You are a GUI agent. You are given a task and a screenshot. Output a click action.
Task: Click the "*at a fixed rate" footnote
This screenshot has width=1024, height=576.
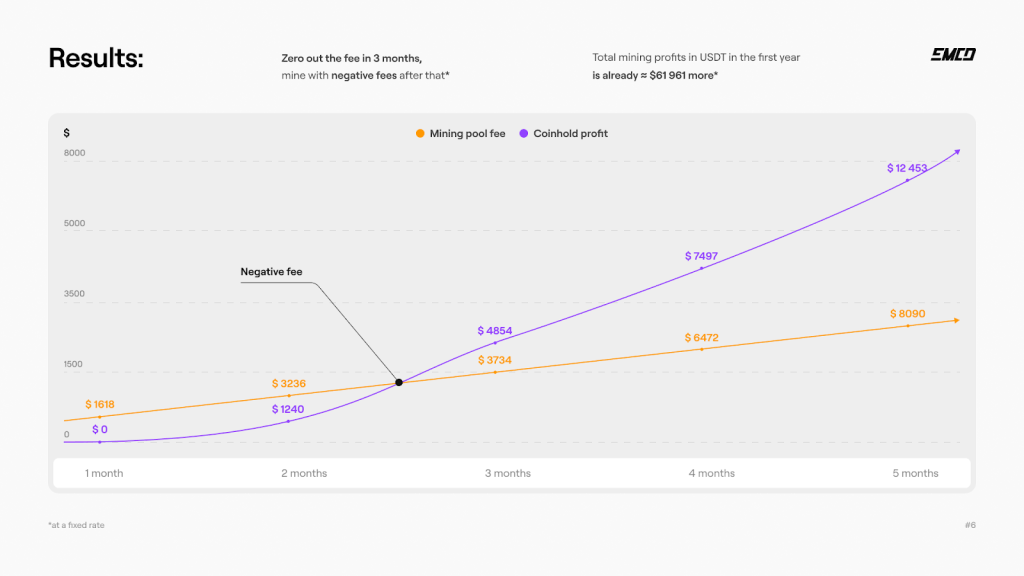tap(76, 525)
